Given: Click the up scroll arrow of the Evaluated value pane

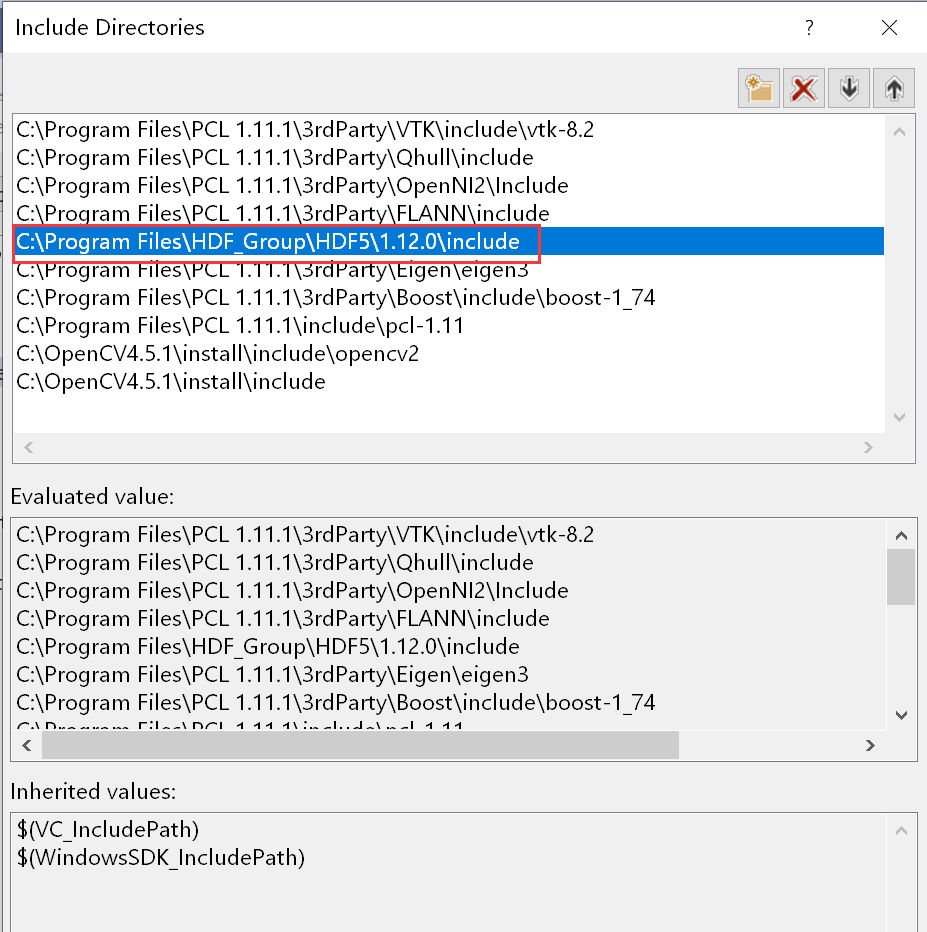Looking at the screenshot, I should point(901,534).
